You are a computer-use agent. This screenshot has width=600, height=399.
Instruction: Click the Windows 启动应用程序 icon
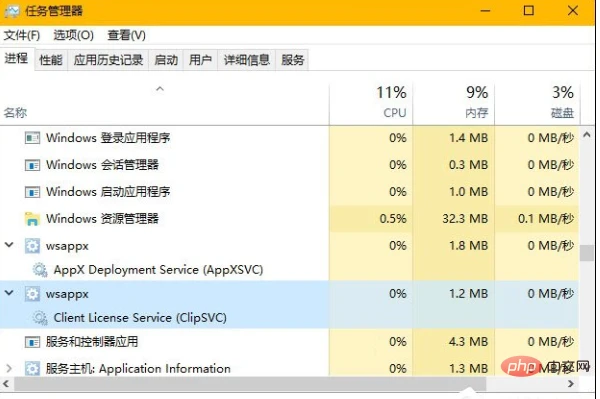coord(32,192)
